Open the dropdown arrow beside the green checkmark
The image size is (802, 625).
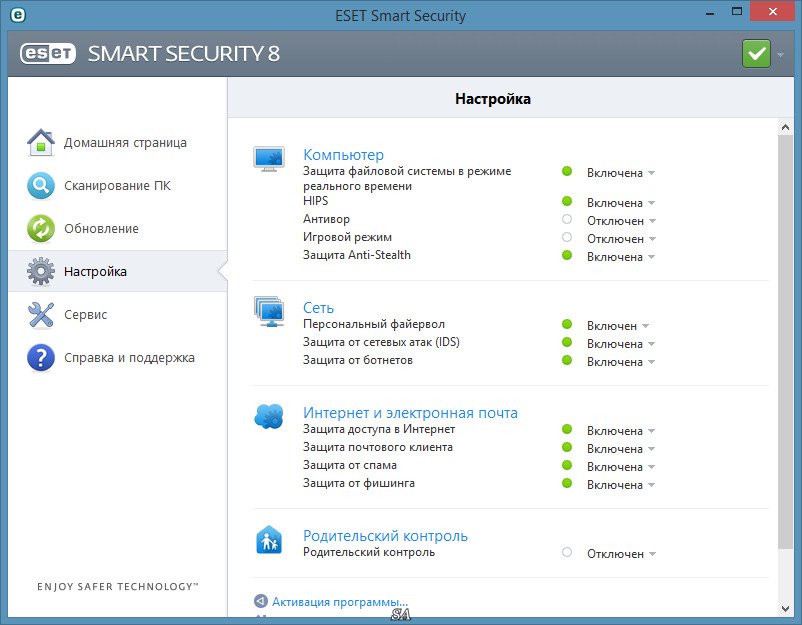tap(780, 54)
